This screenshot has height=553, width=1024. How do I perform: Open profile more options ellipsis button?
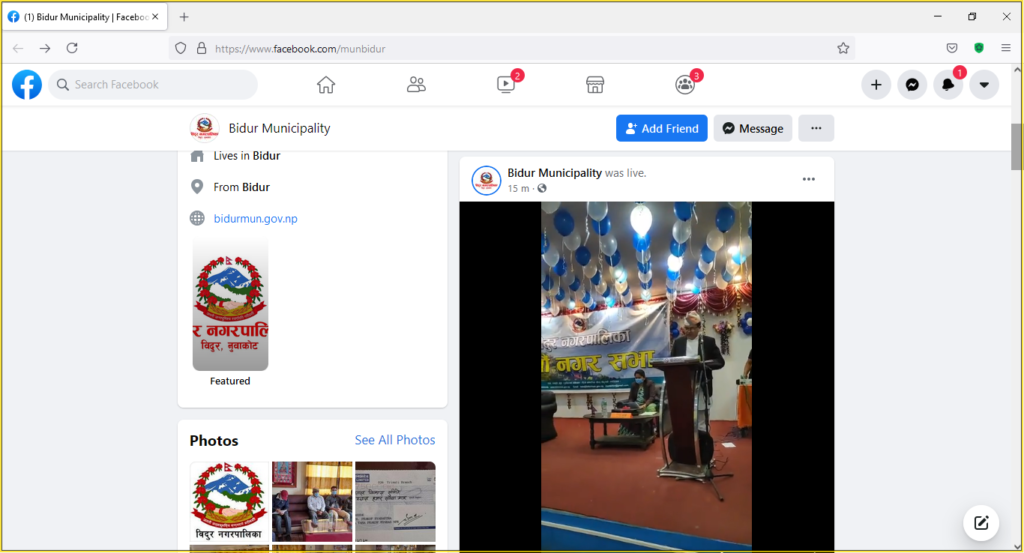tap(816, 128)
